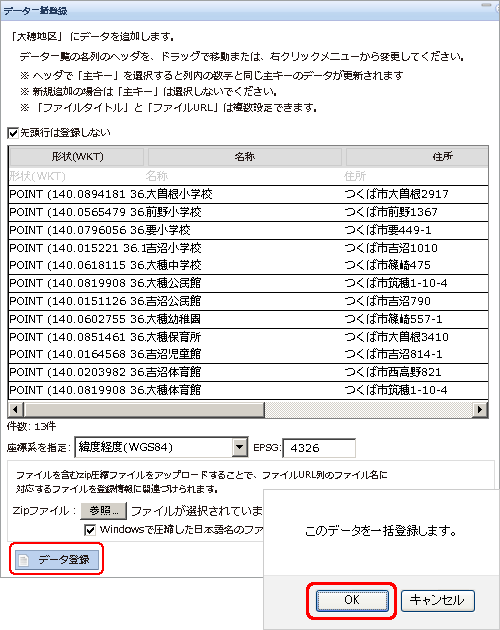Select the 大穂中学校 row

coord(248,265)
